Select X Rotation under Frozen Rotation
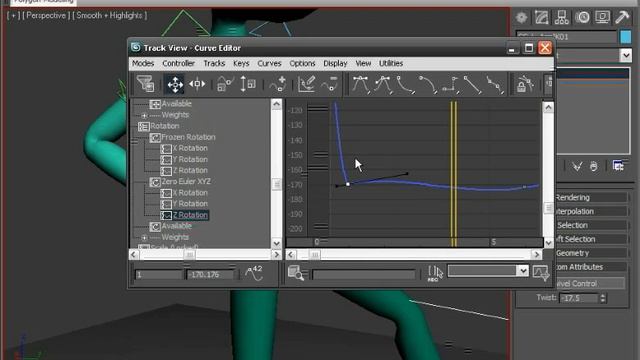Screen dimensions: 640x360 click(x=190, y=148)
